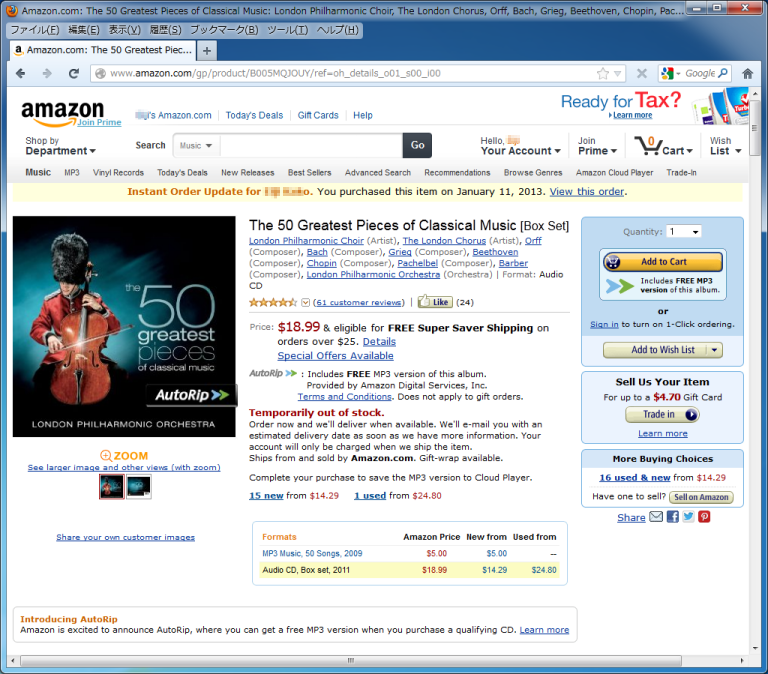Open the ZOOM magnifier on album cover

124,456
